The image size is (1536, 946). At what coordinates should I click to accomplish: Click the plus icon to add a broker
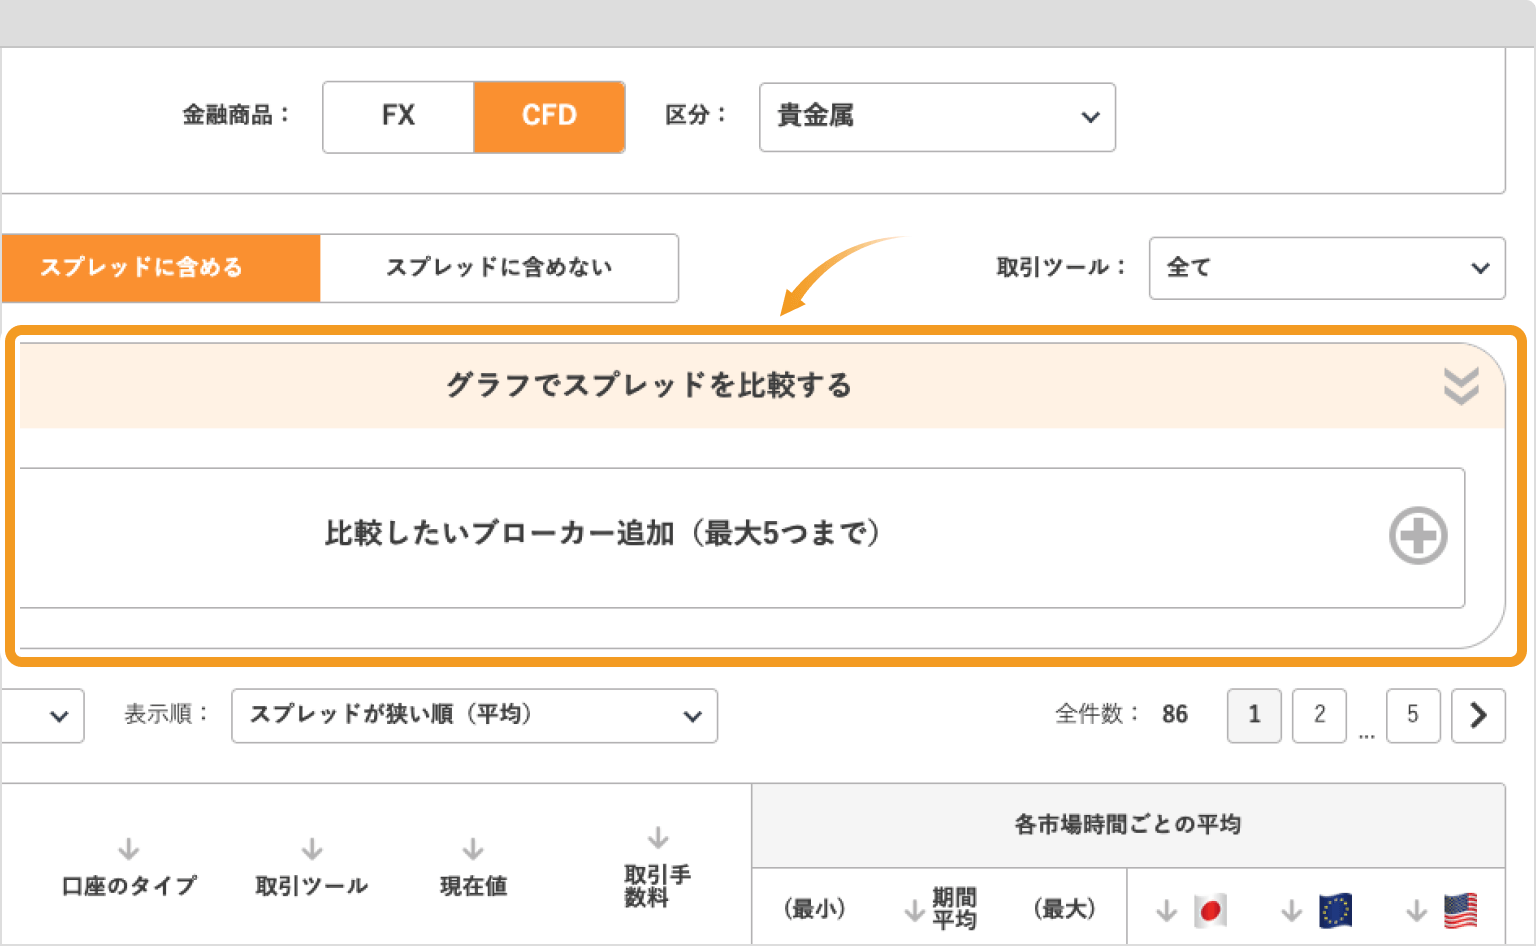[x=1417, y=537]
